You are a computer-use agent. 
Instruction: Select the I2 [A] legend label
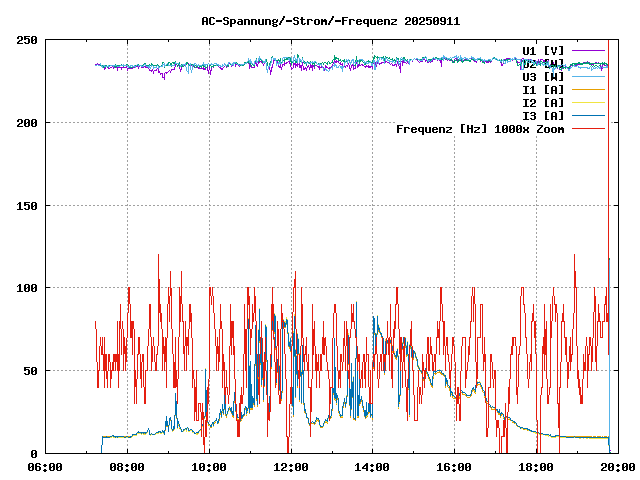543,102
